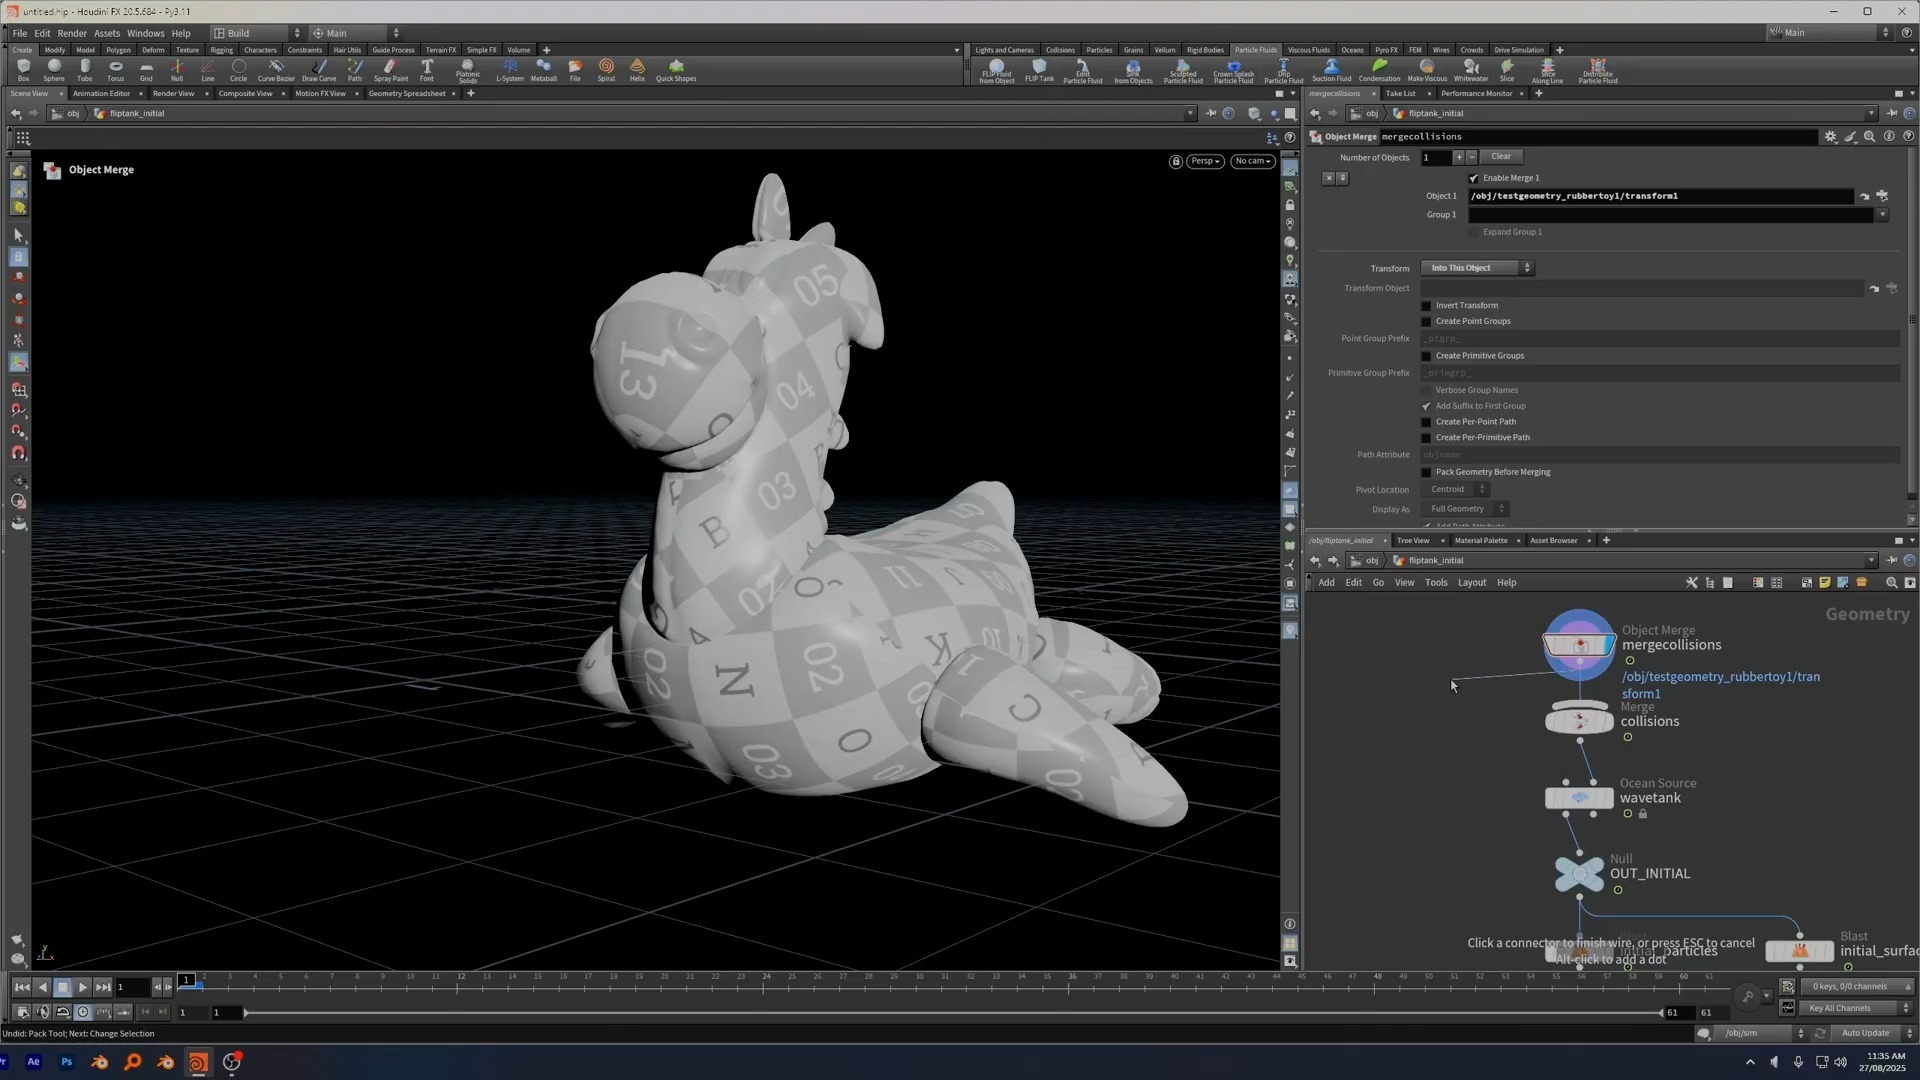Open After Effects from the taskbar

[x=33, y=1062]
